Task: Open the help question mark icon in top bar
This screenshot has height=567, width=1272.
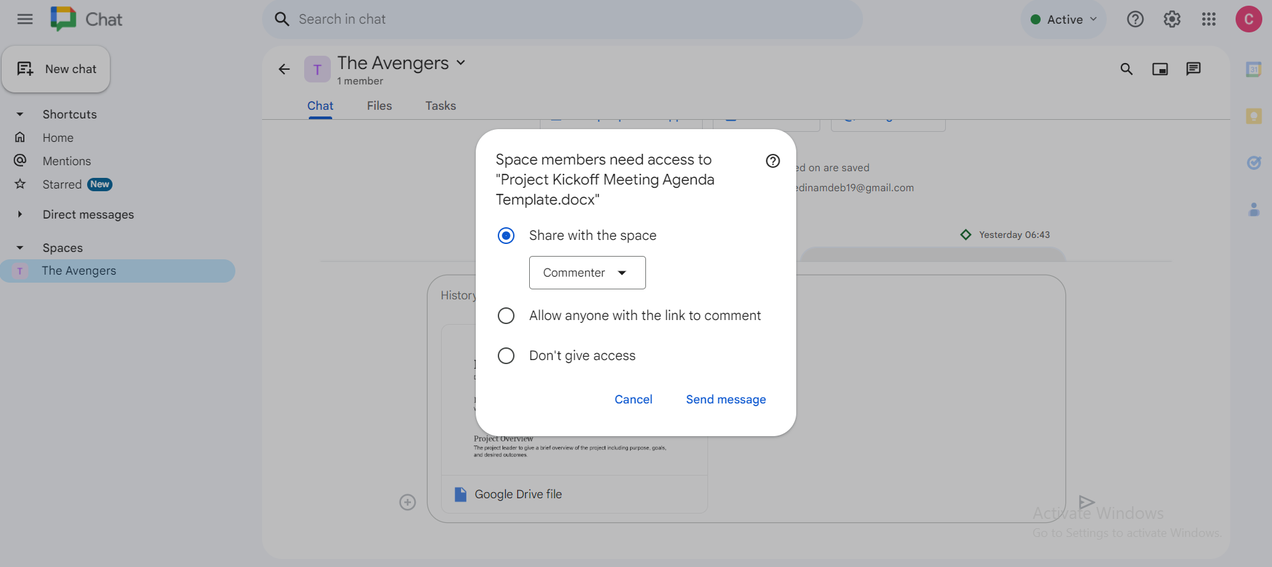Action: [1135, 19]
